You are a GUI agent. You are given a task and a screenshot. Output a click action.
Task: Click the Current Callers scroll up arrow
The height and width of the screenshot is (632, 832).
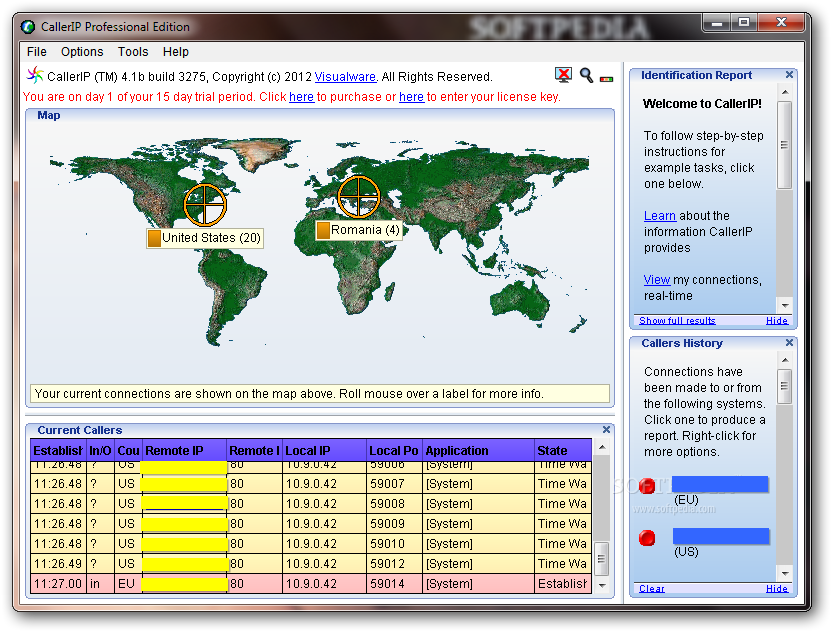(x=602, y=447)
